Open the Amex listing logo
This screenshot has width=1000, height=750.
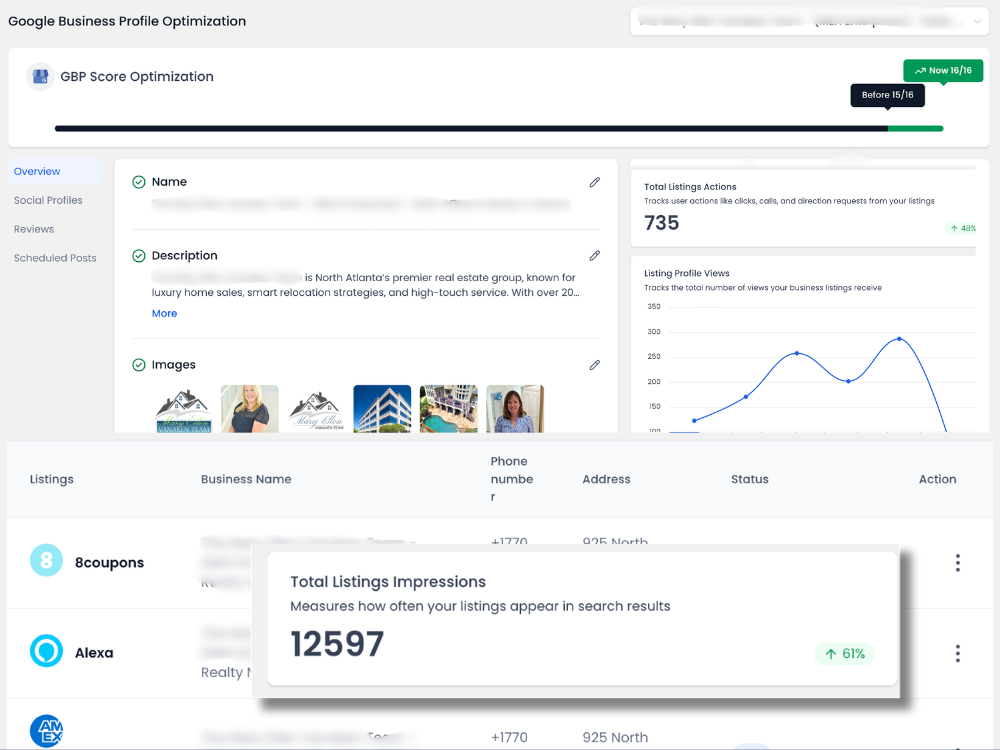tap(46, 730)
